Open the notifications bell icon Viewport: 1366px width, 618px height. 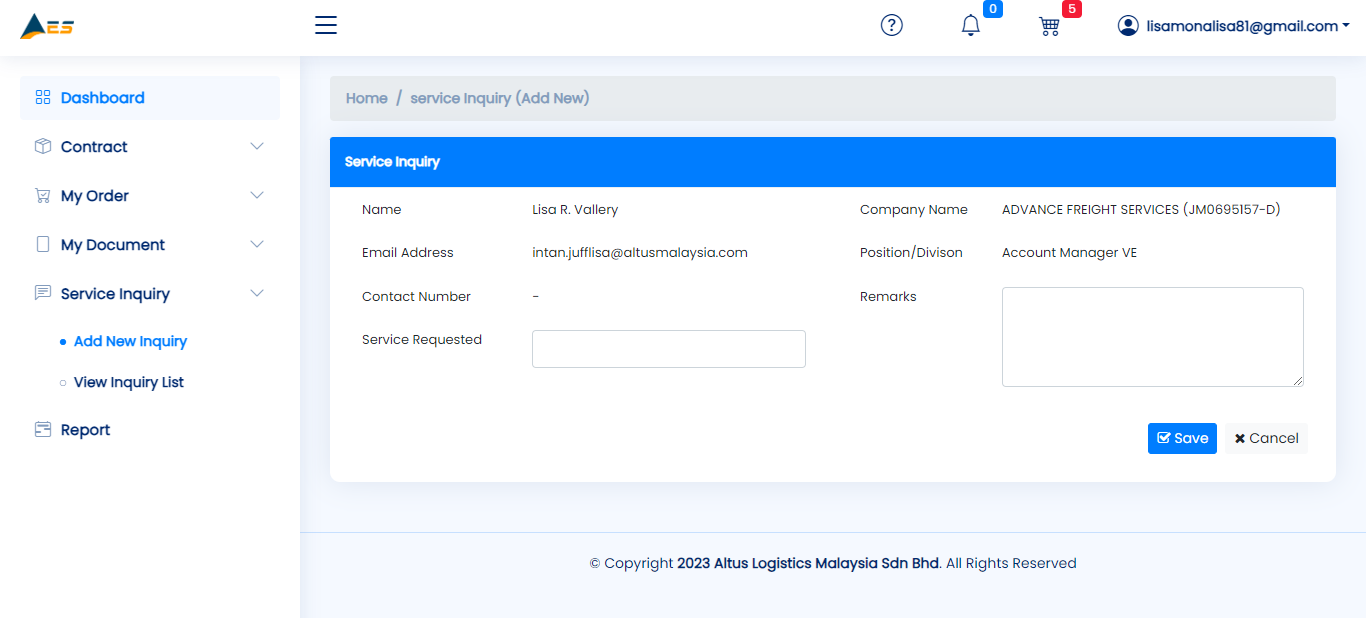[970, 26]
